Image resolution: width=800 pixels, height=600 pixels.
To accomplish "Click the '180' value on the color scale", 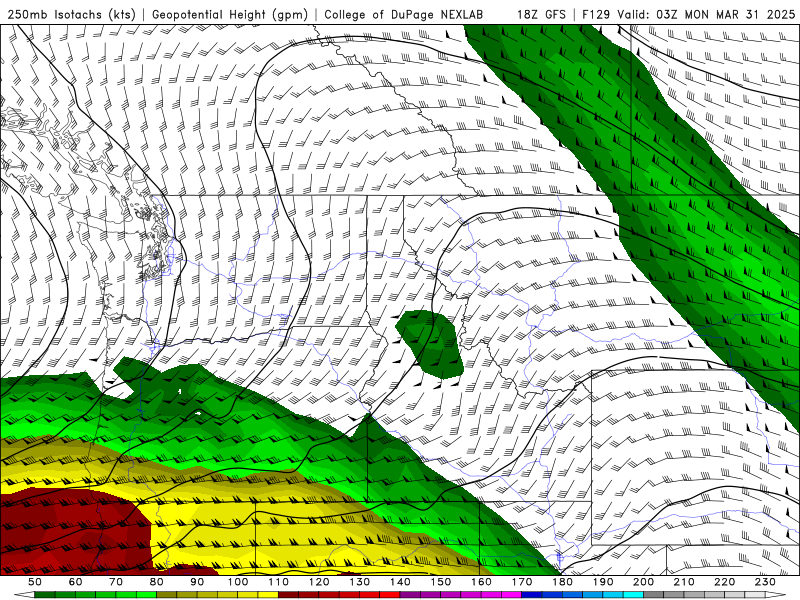I will [562, 582].
